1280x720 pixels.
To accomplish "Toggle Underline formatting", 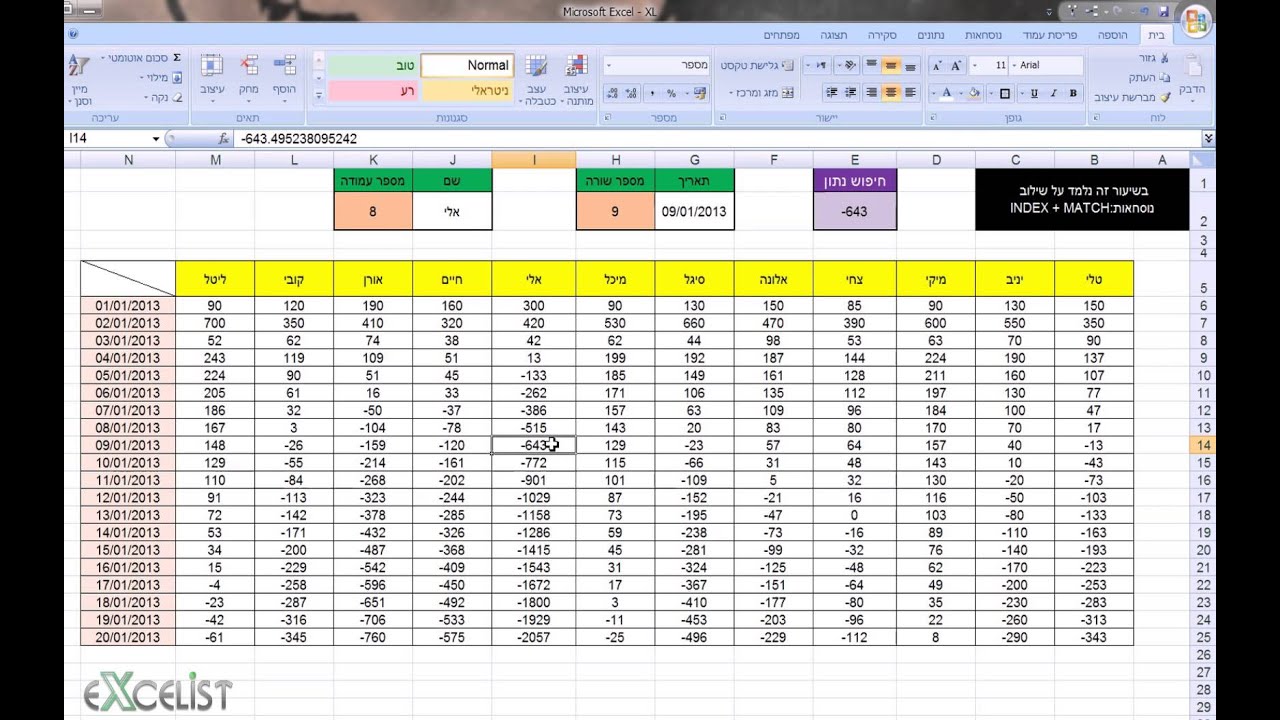I will [1033, 94].
